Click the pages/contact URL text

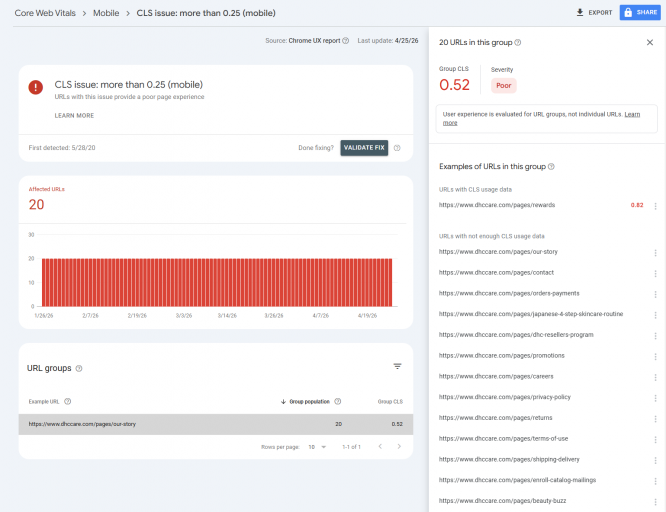click(x=496, y=272)
